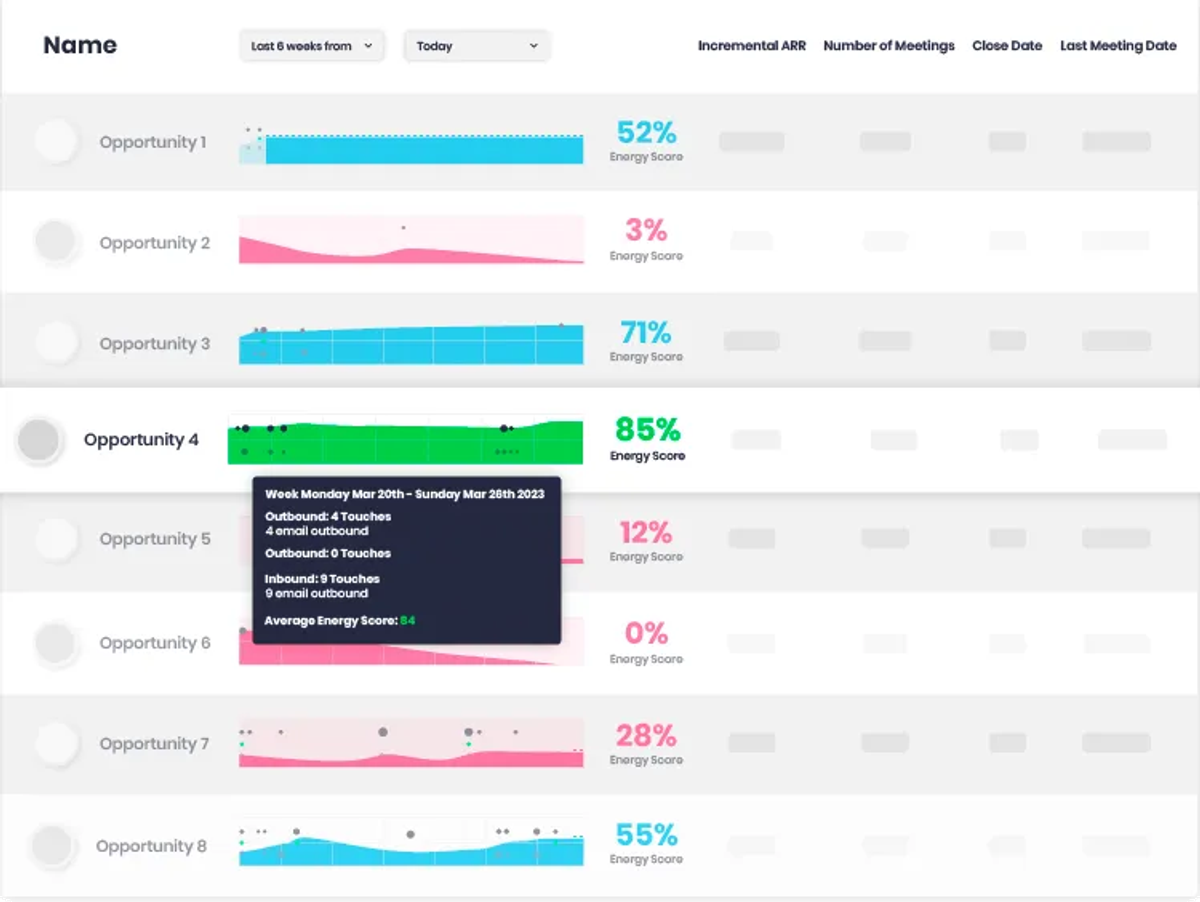Click the 55% energy score
Viewport: 1200px width, 902px height.
(x=646, y=834)
